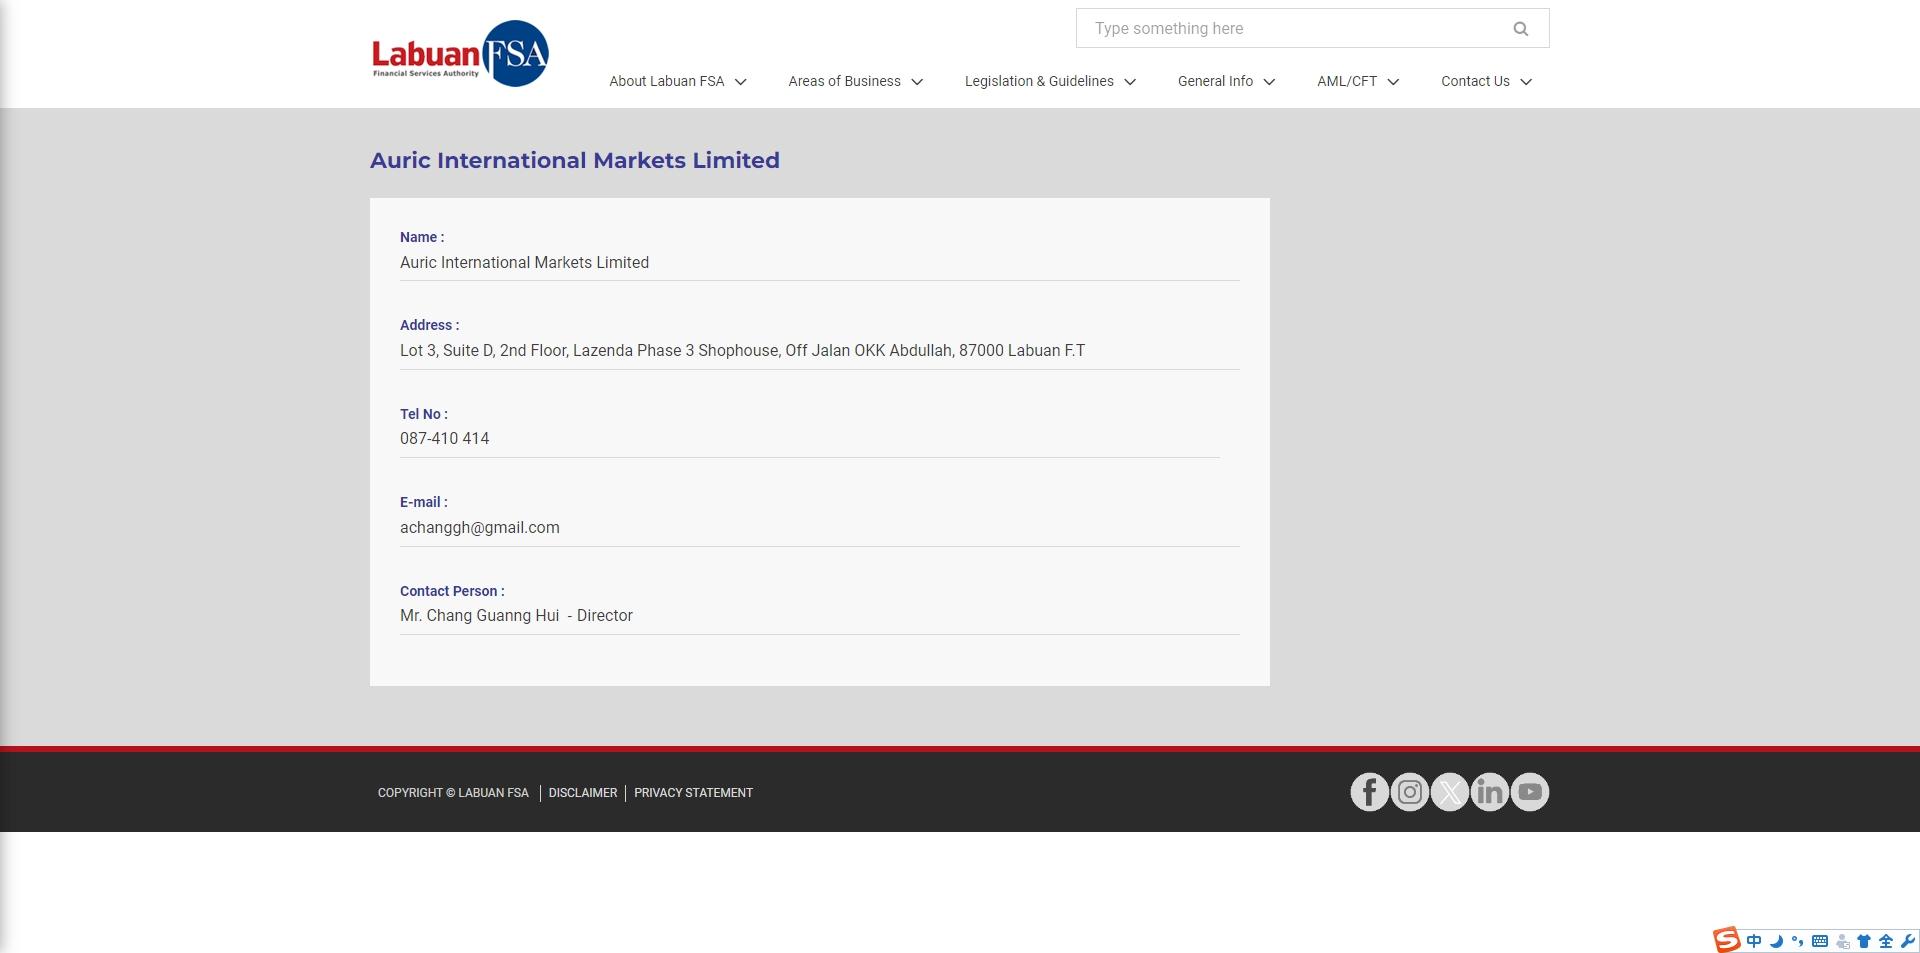Click the page heading Auric International Markets Limited
This screenshot has height=953, width=1920.
(x=575, y=160)
